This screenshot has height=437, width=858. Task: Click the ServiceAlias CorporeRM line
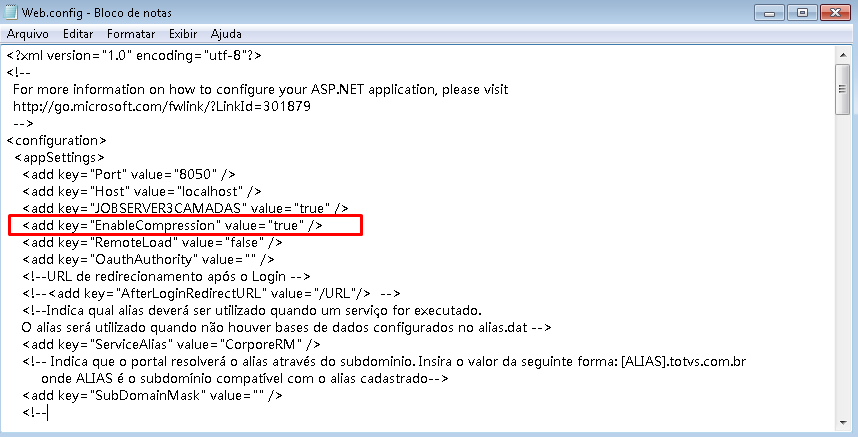[x=172, y=345]
